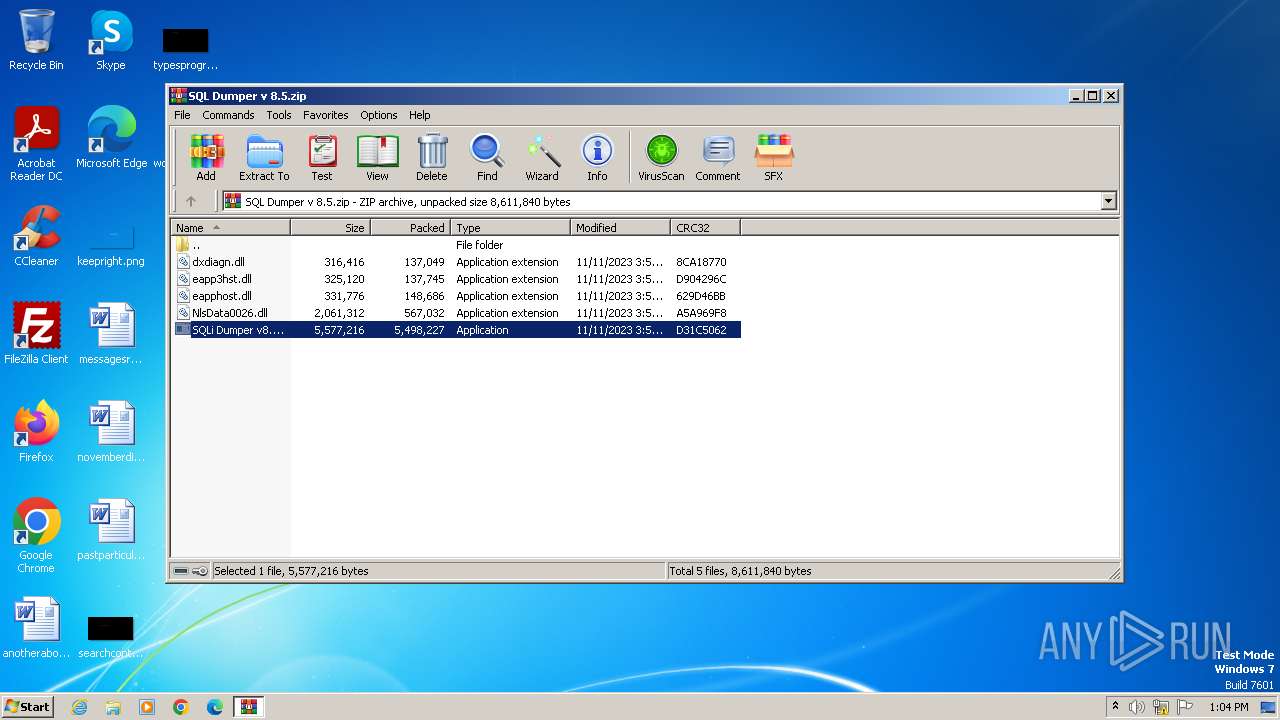Image resolution: width=1280 pixels, height=720 pixels.
Task: Open messagesr... Word document on desktop
Action: click(111, 334)
